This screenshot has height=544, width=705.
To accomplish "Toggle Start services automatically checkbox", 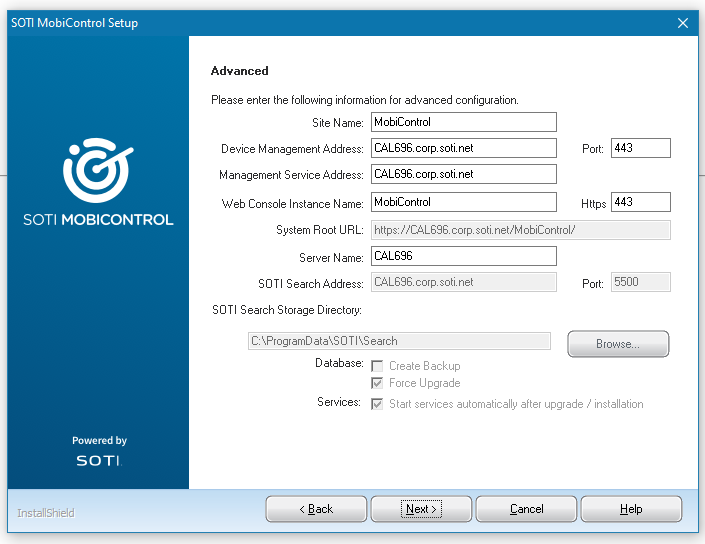I will coord(377,404).
